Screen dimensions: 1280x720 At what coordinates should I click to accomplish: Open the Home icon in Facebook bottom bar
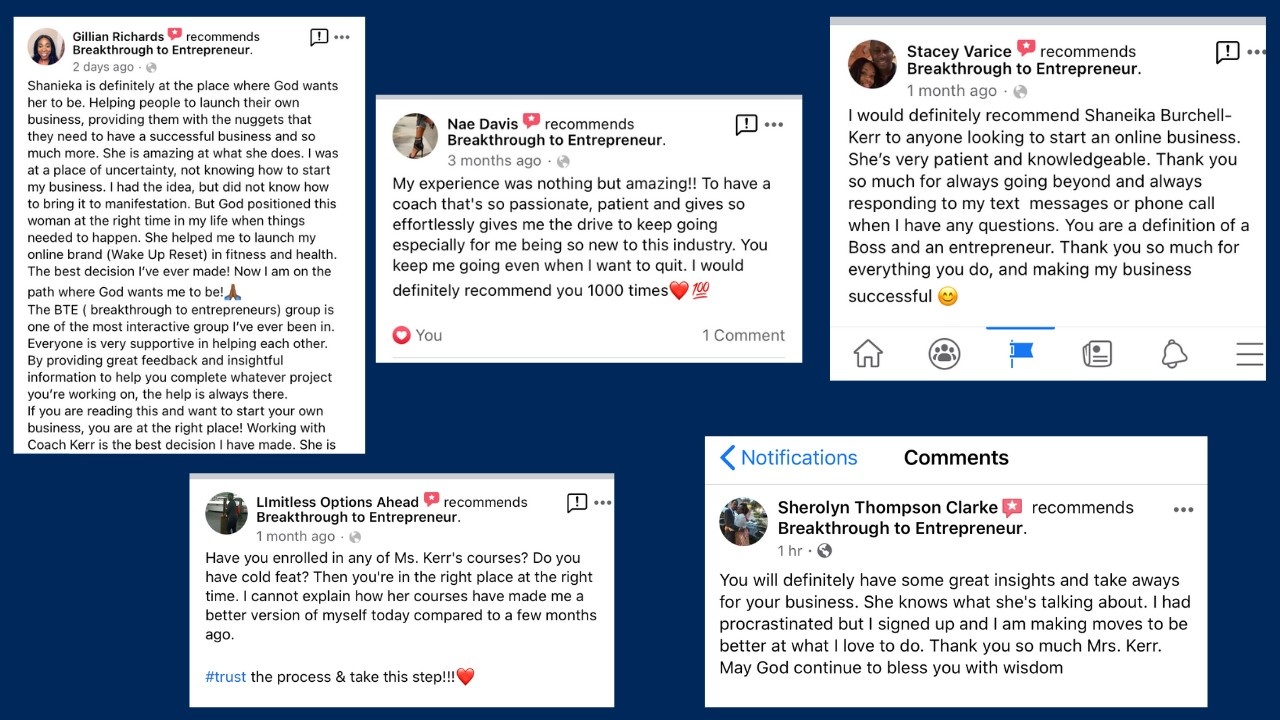click(868, 354)
